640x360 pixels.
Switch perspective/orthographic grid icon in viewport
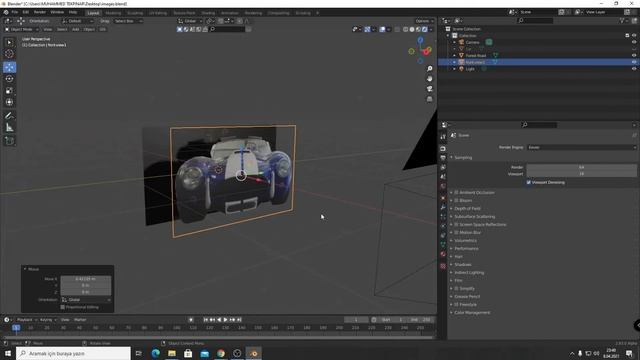[x=429, y=99]
